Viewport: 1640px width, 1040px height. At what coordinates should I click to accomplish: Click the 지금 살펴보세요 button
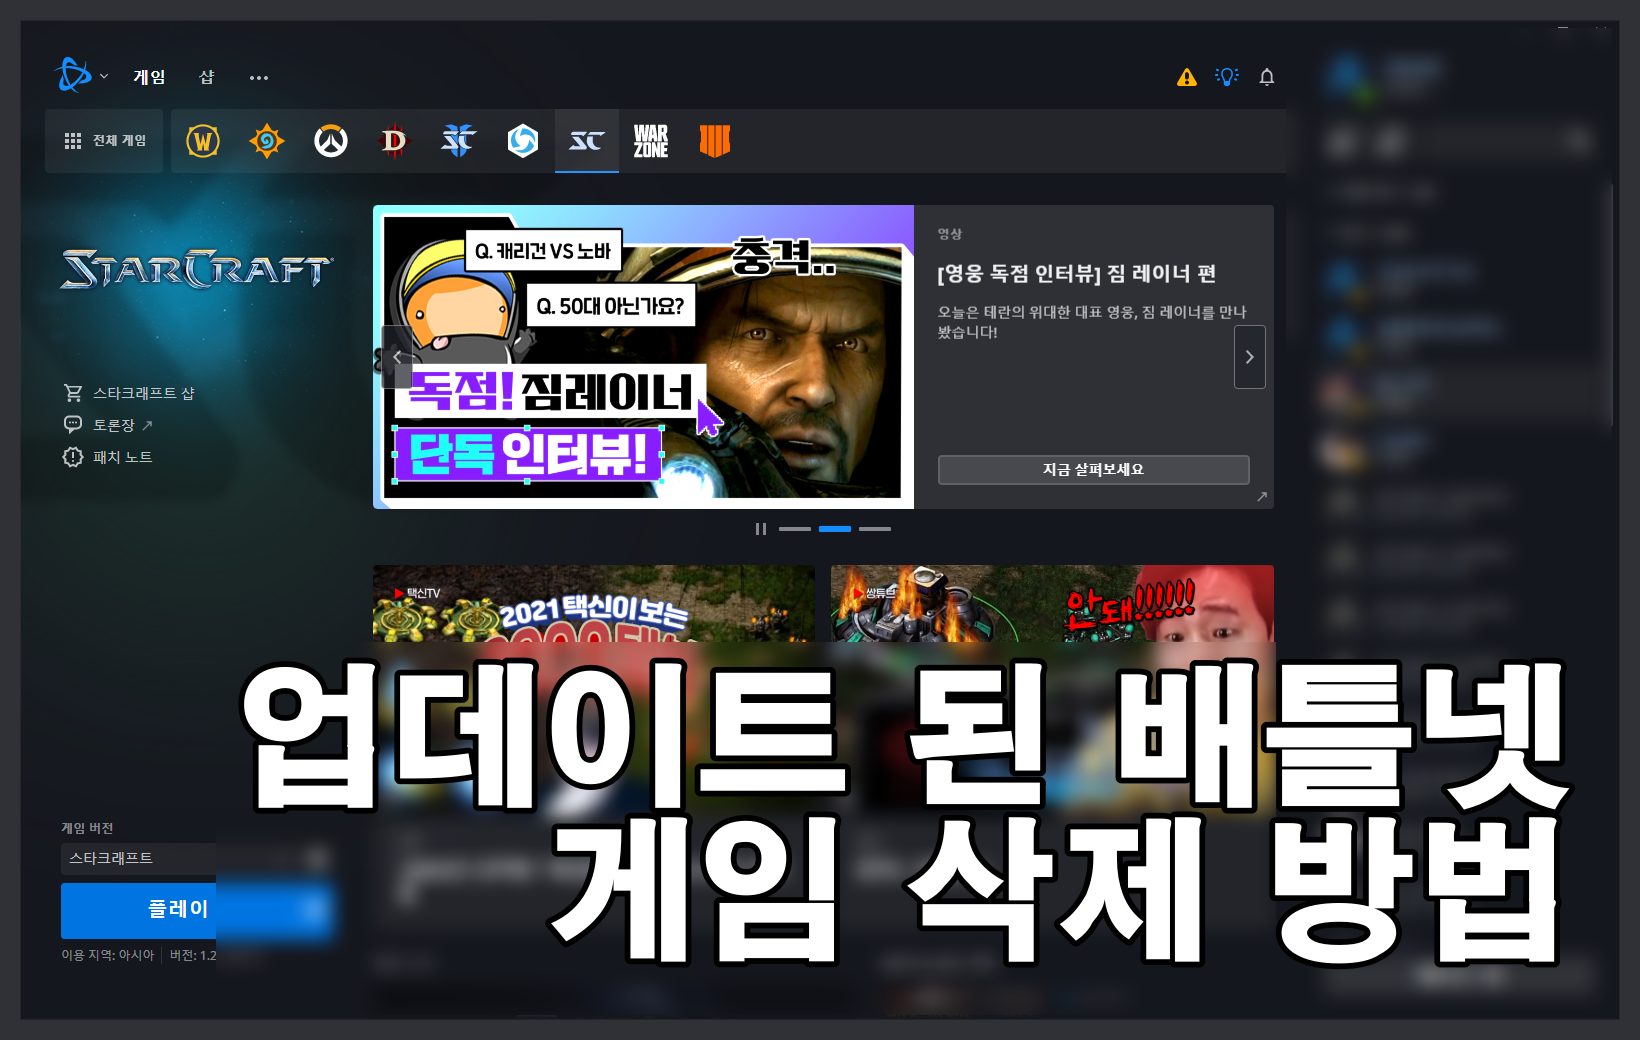(1094, 470)
